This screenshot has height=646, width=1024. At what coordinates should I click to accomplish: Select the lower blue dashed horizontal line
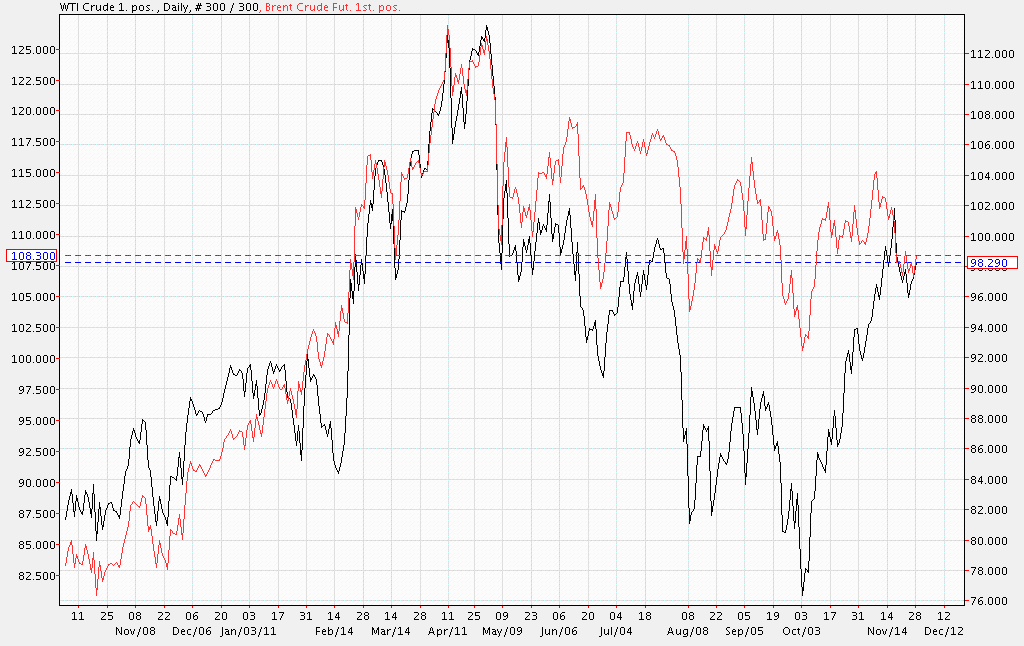pyautogui.click(x=500, y=263)
